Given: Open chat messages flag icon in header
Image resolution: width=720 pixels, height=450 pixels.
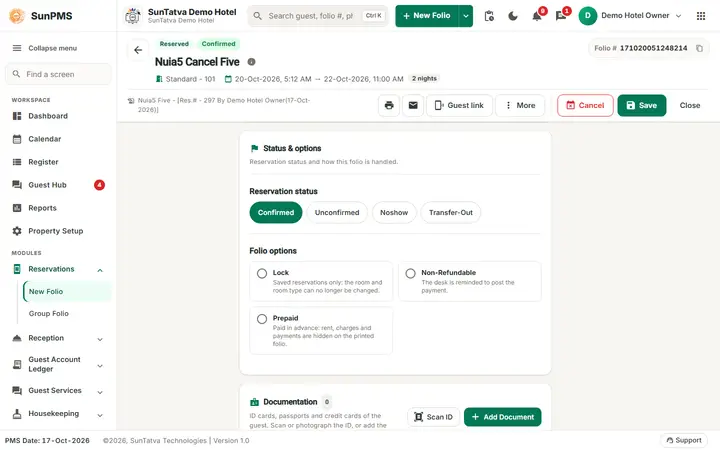Looking at the screenshot, I should (x=561, y=17).
